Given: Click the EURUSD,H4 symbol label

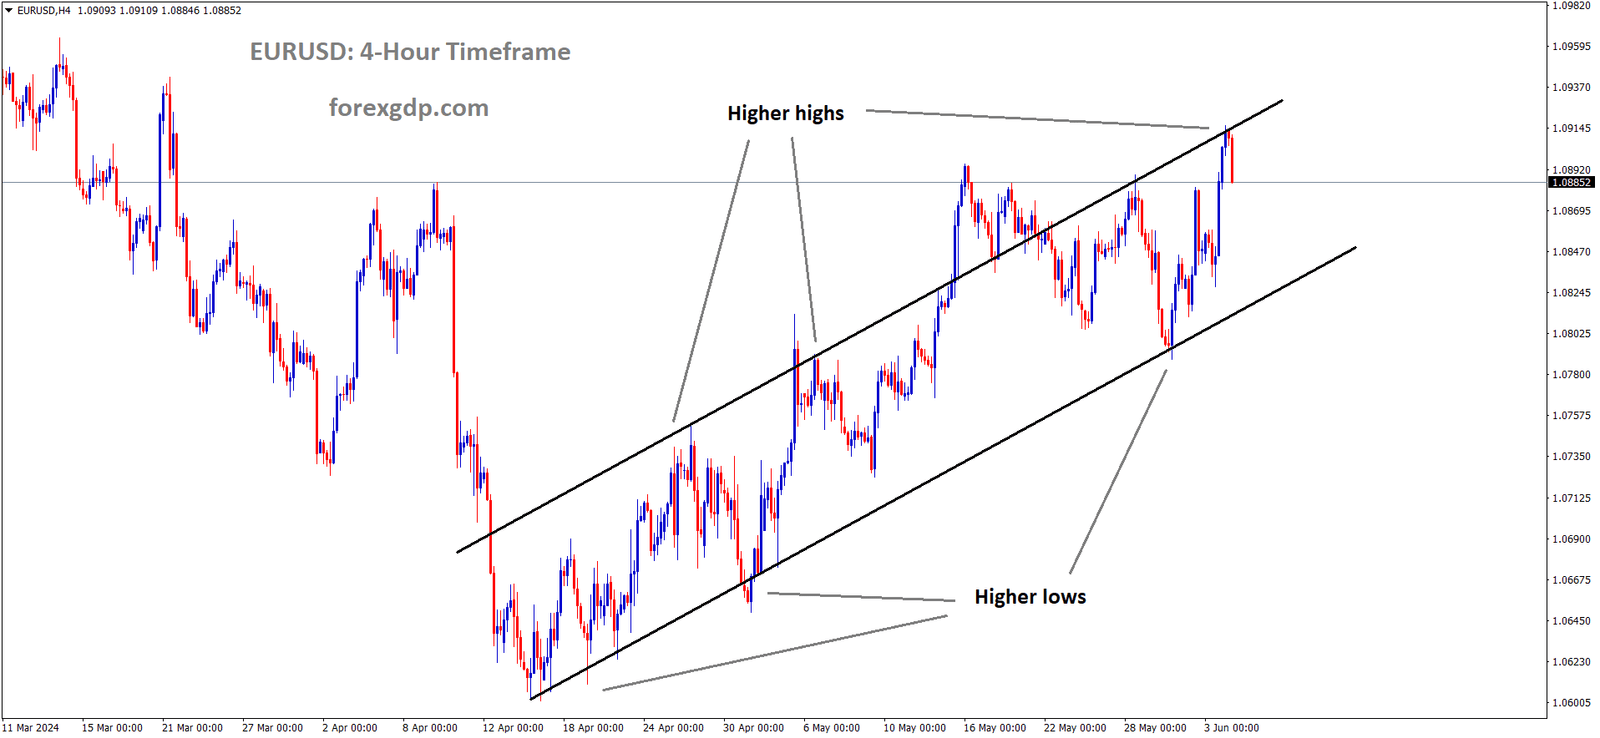Looking at the screenshot, I should [44, 11].
